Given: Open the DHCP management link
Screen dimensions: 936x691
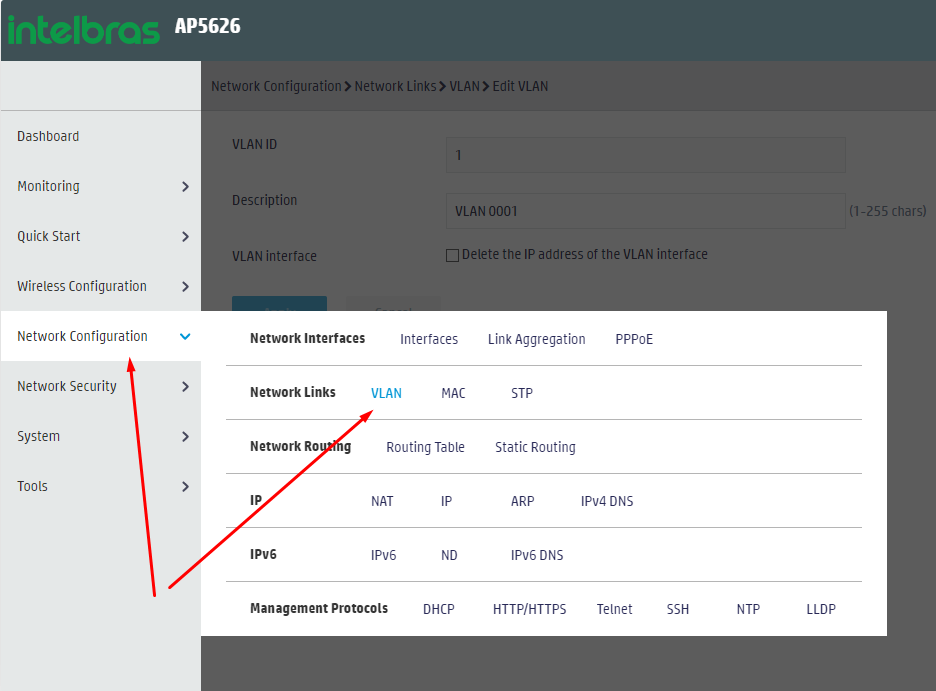Looking at the screenshot, I should [x=439, y=609].
